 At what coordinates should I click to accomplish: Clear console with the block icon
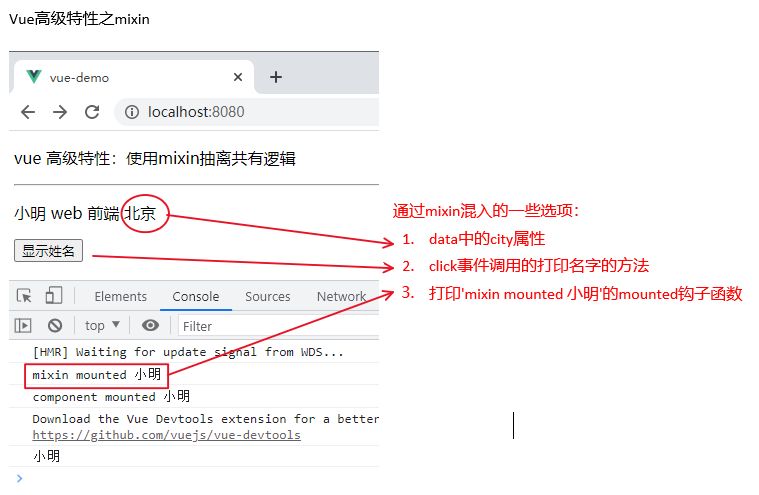[x=55, y=326]
